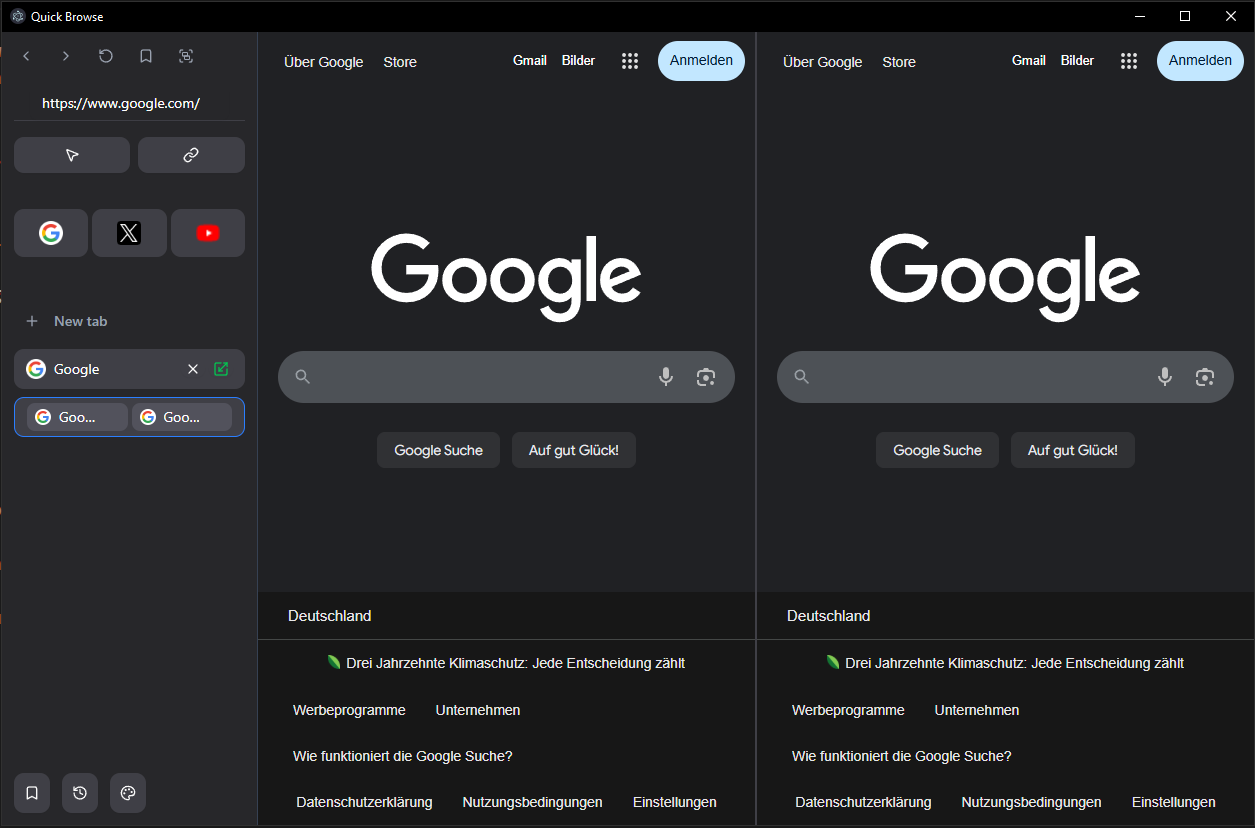Click Datenschutzerklärung in left pane
1255x828 pixels.
(364, 802)
